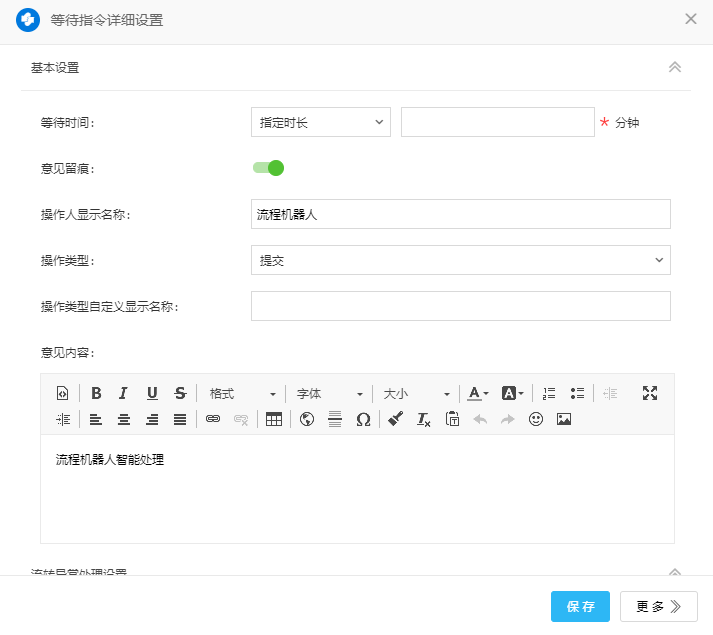
Task: Click the 保存 button
Action: coord(580,606)
